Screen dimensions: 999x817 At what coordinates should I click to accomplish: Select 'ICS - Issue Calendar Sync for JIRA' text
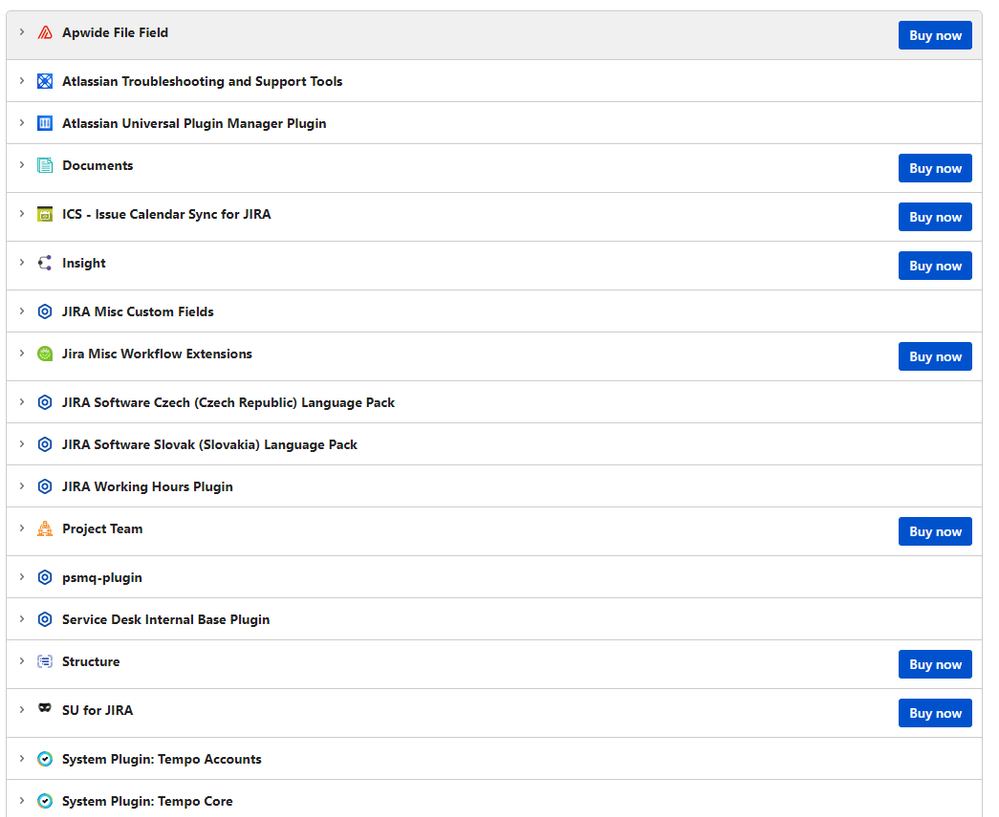[x=166, y=215]
